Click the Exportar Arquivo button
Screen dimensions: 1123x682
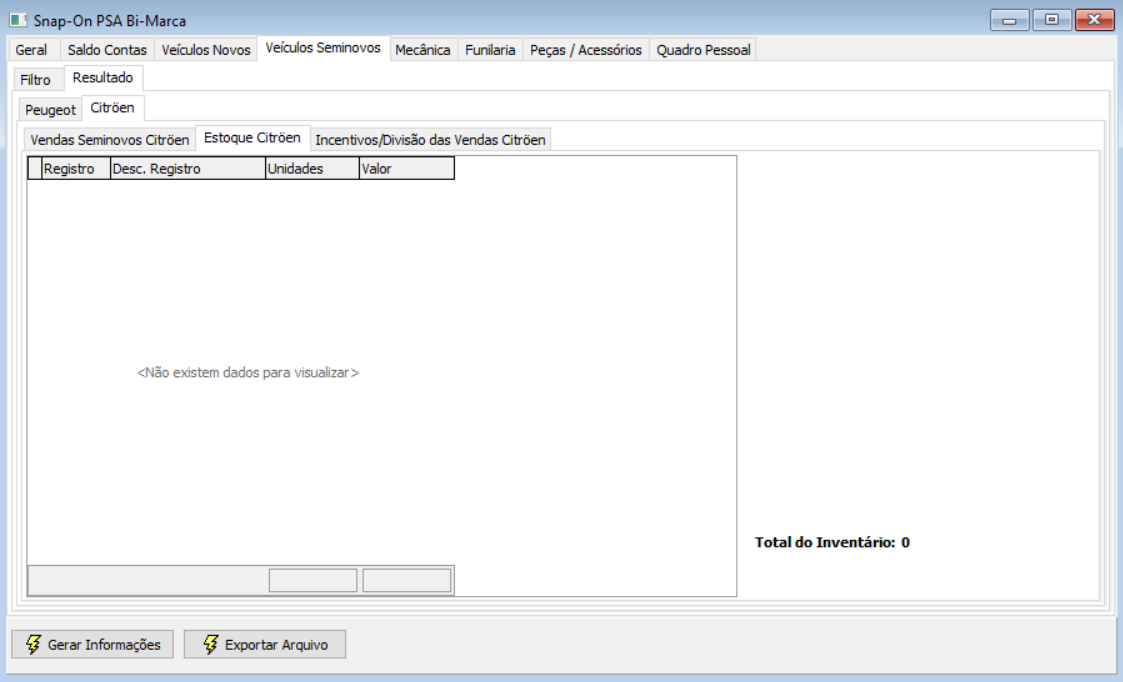tap(265, 644)
